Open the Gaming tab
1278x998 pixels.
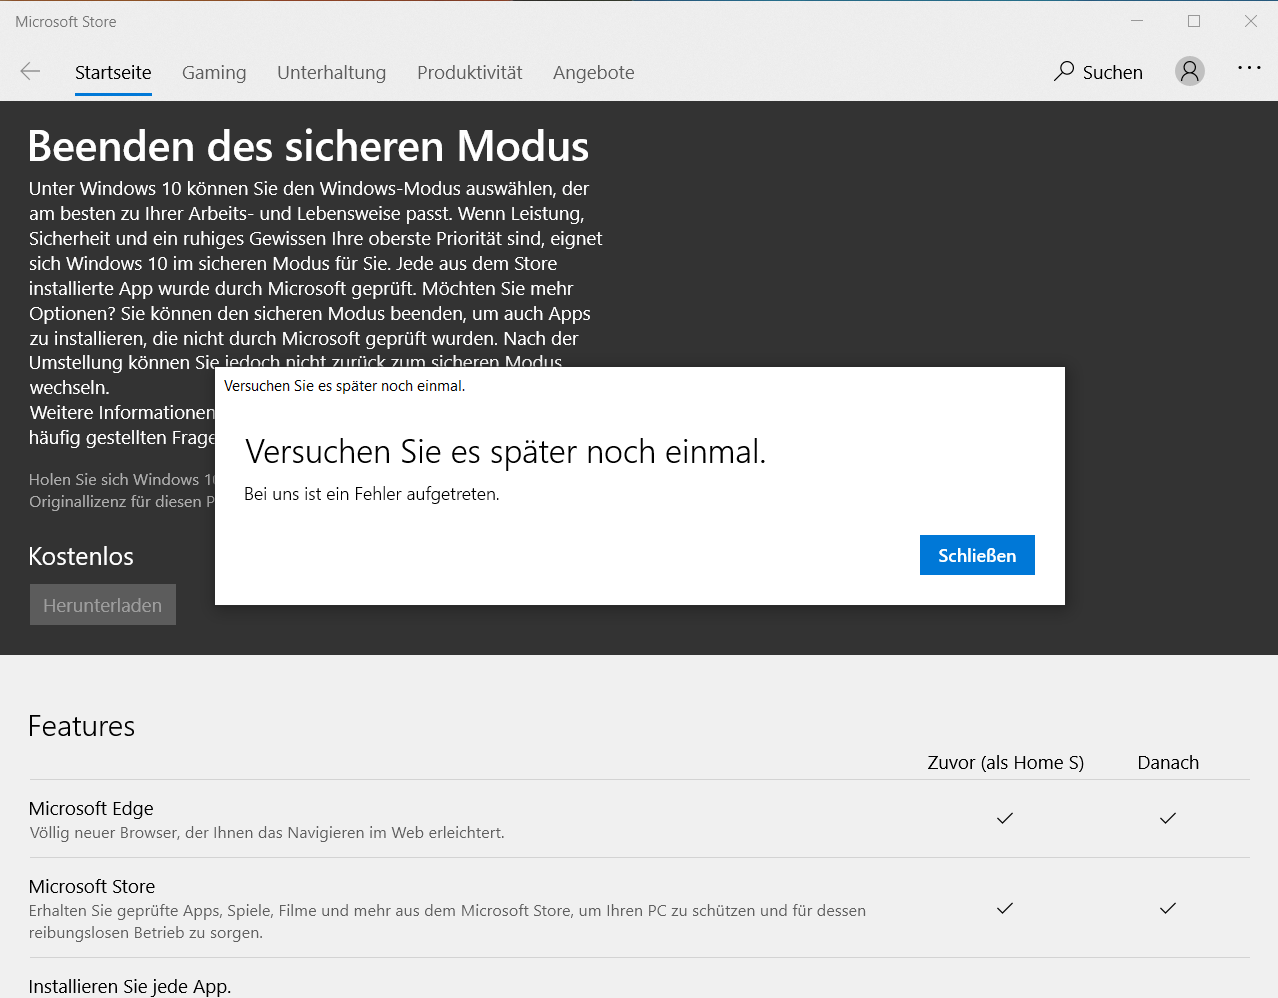pos(214,72)
